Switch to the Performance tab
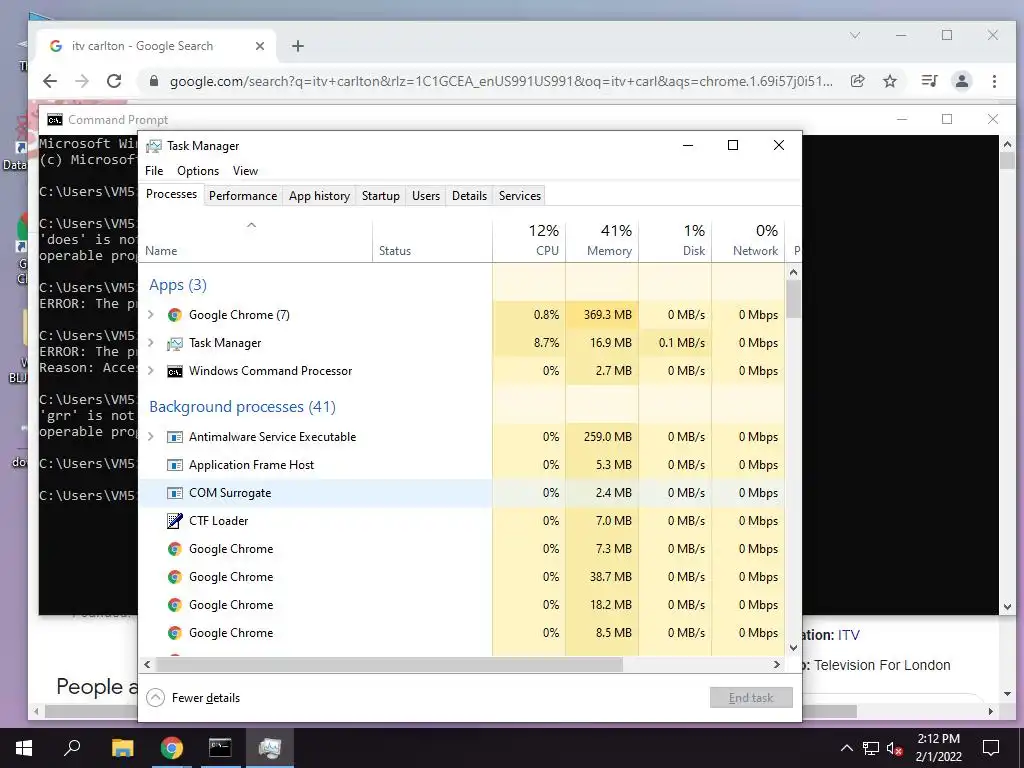The height and width of the screenshot is (768, 1024). [243, 196]
